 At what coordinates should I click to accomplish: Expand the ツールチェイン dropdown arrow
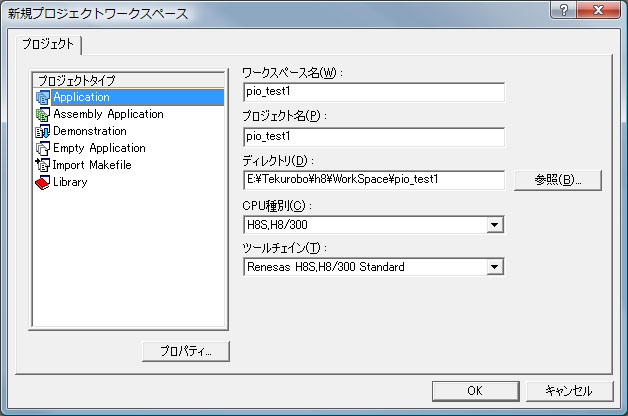pyautogui.click(x=494, y=267)
